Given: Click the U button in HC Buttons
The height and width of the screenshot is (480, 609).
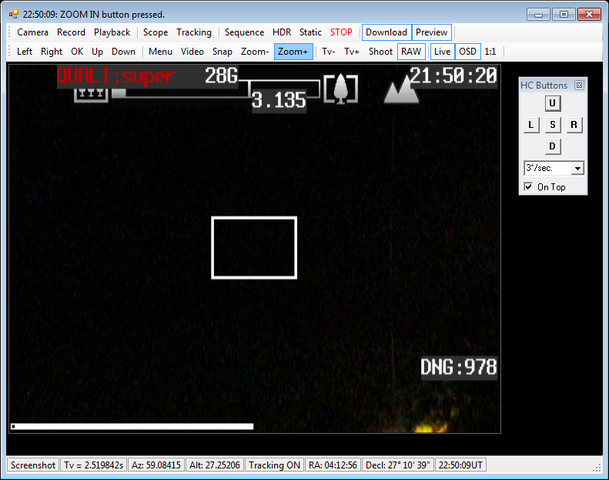Looking at the screenshot, I should 552,103.
